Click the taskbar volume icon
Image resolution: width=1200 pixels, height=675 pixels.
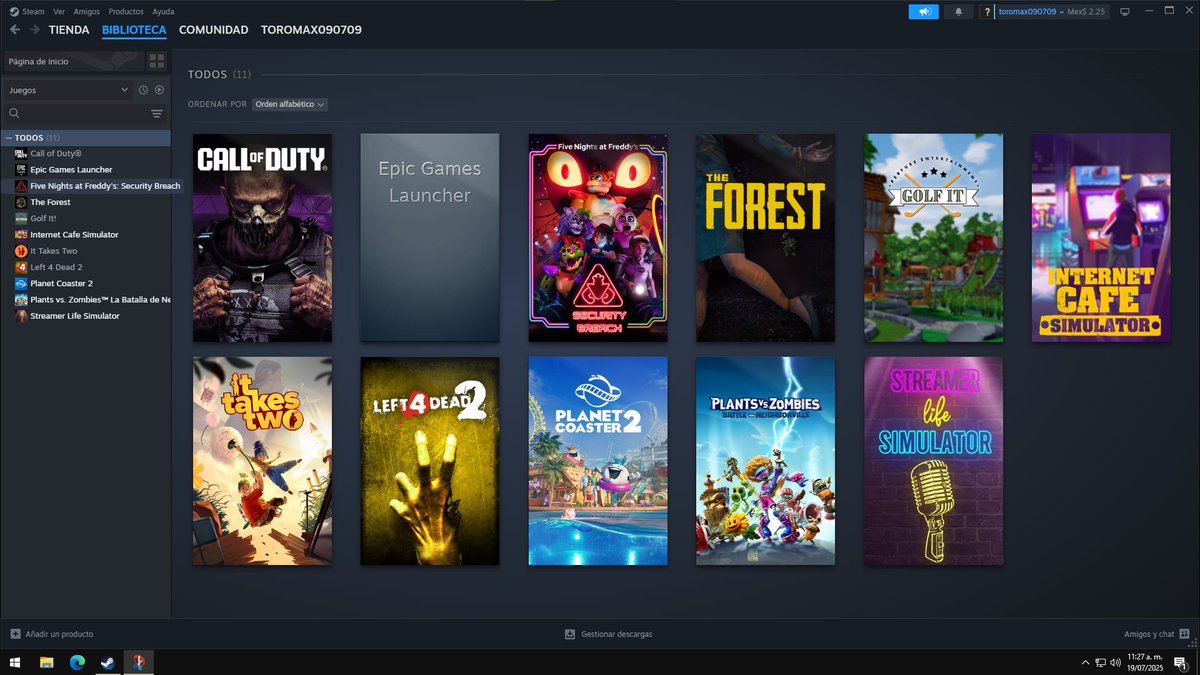pos(1115,662)
